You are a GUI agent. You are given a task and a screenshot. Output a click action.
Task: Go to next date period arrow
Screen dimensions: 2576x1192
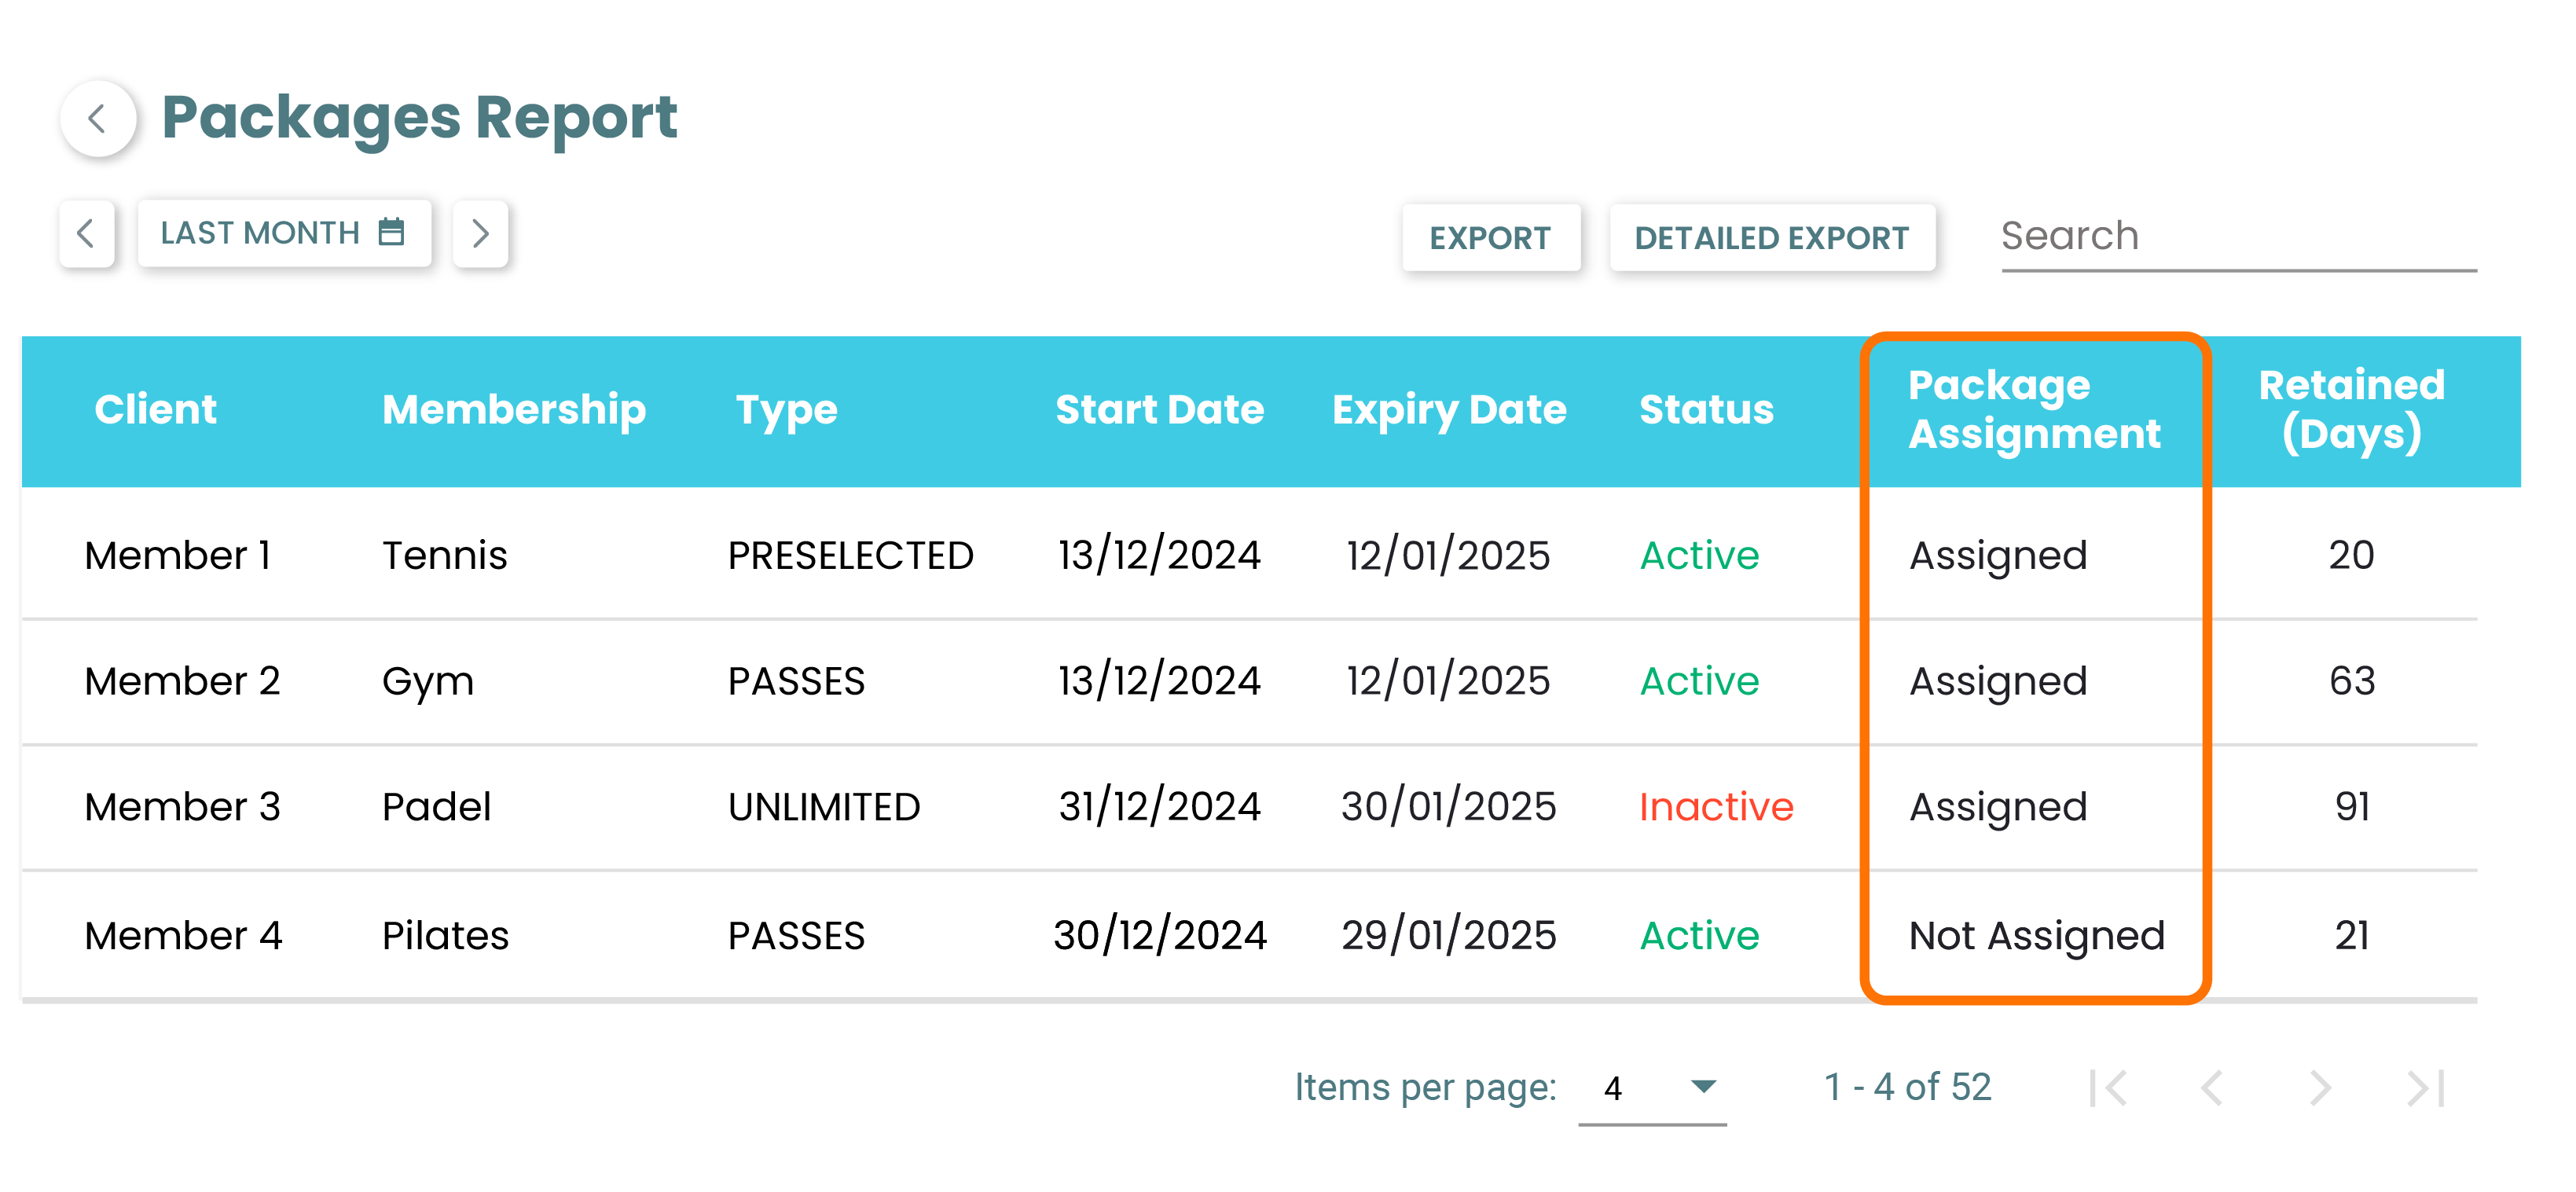tap(480, 233)
